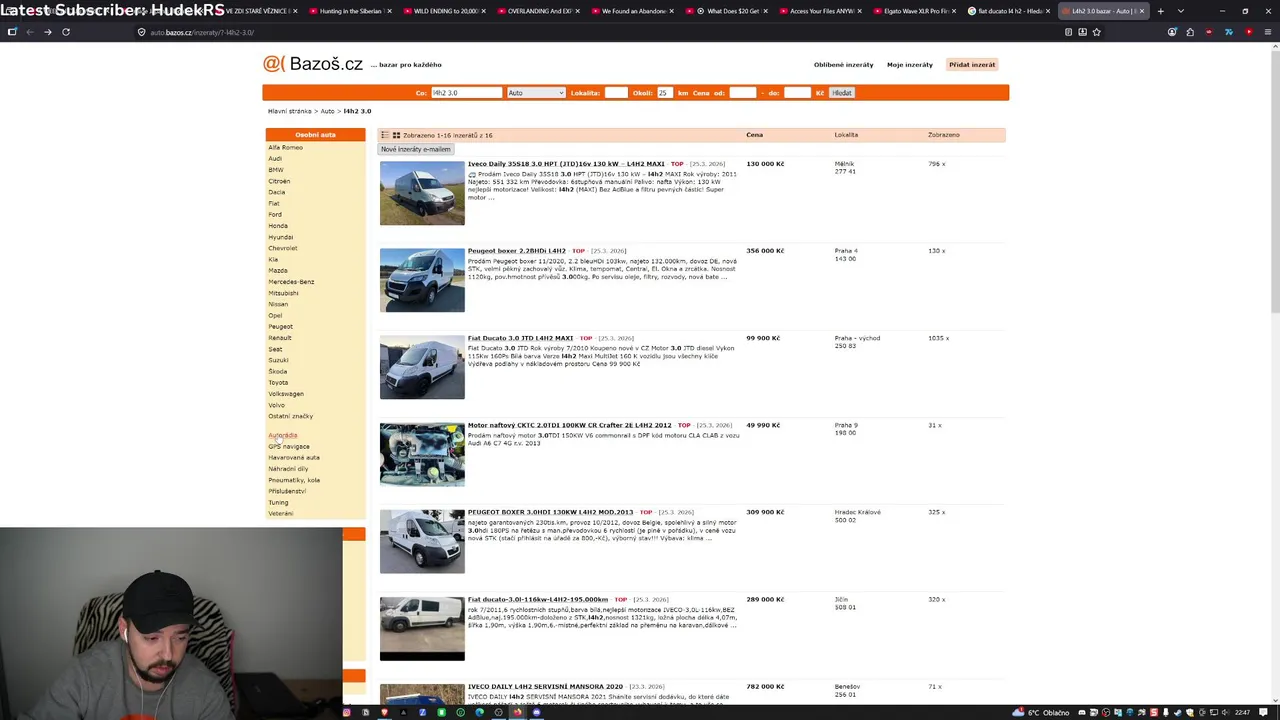Reload the page in browser
Screen dimensions: 1280x720
coord(66,32)
